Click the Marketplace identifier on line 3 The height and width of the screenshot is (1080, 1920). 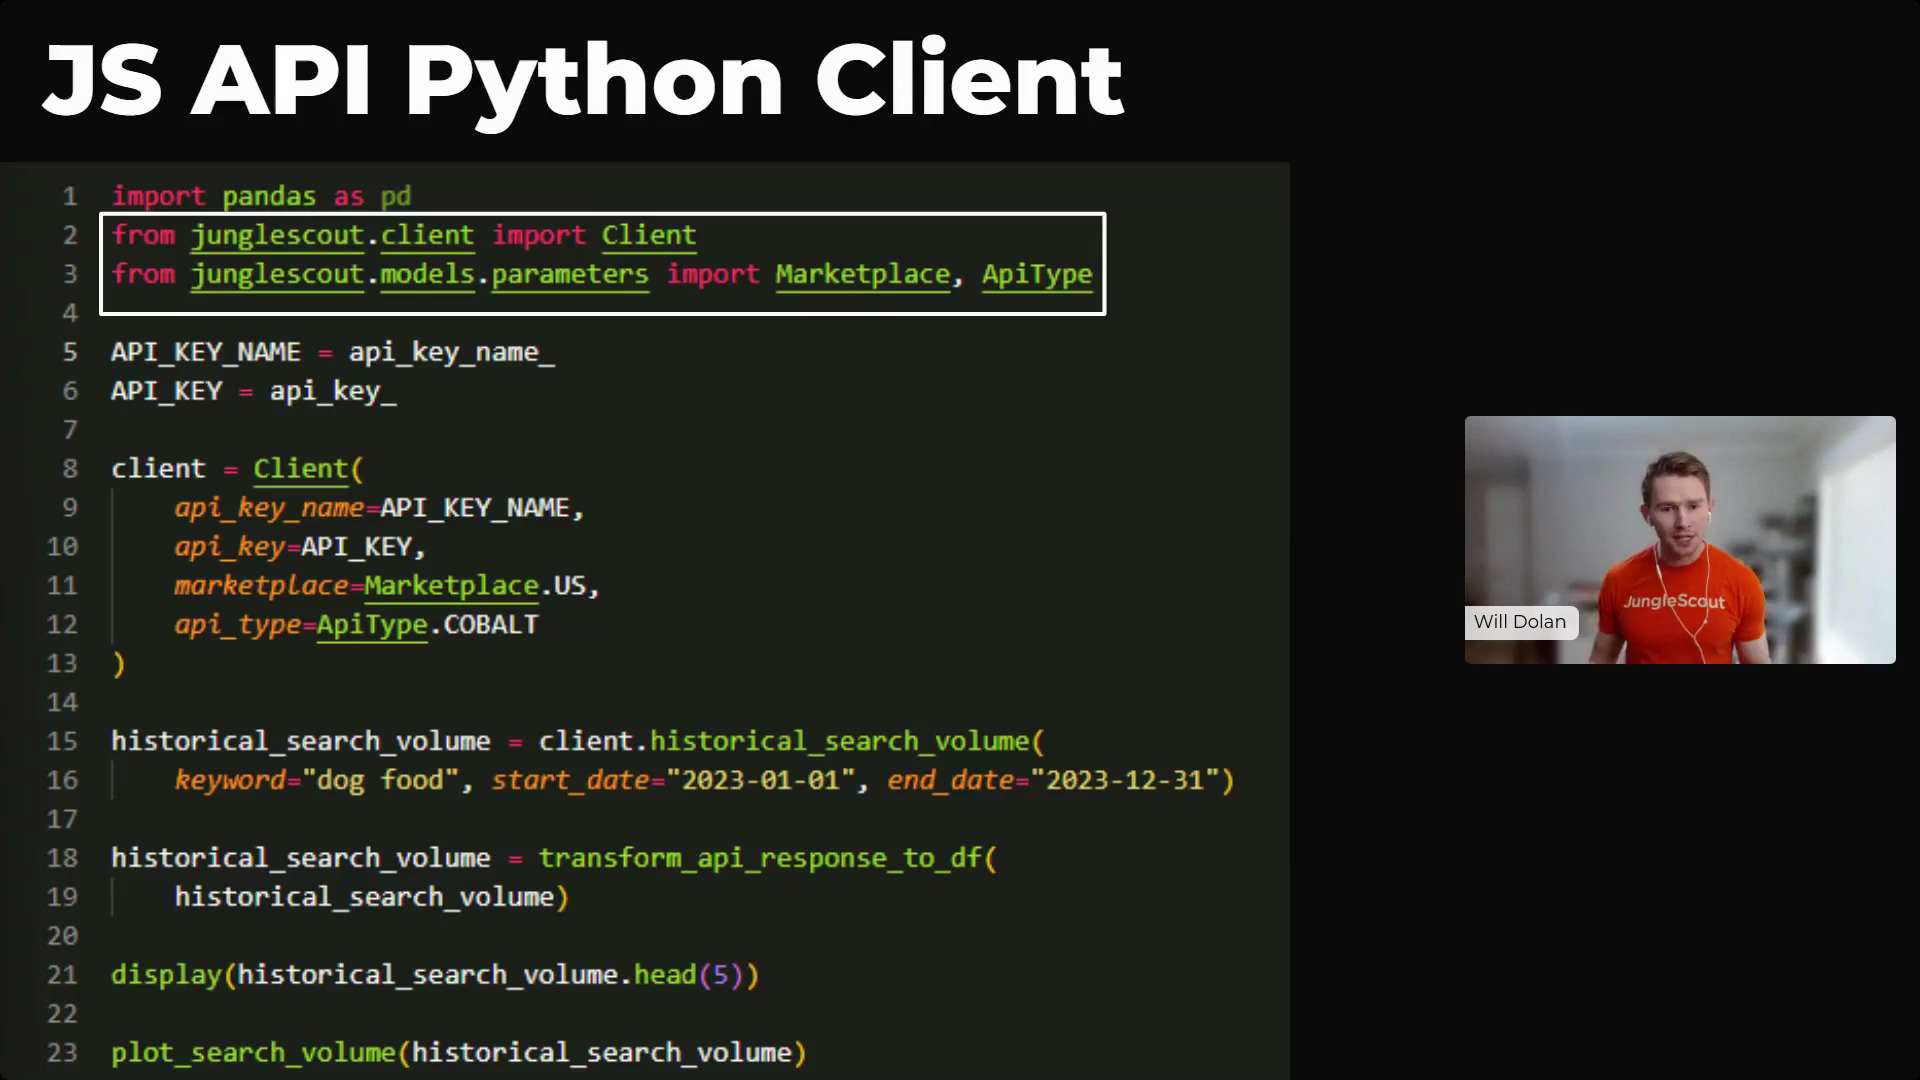pos(862,274)
